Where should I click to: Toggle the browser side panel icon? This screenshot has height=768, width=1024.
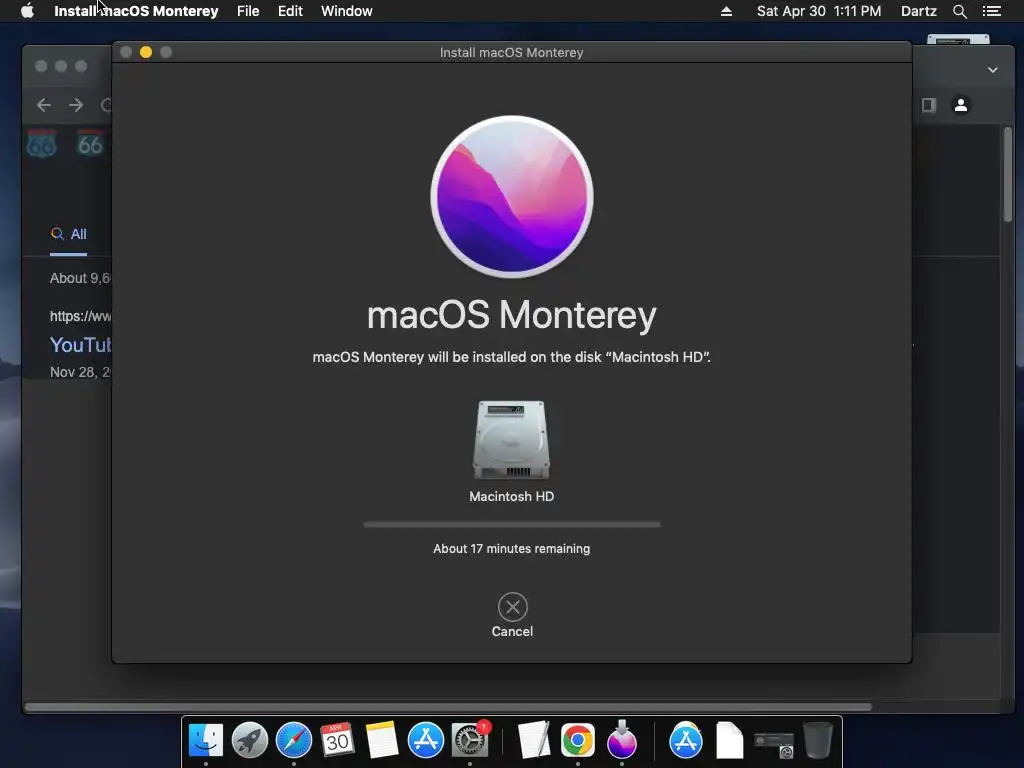click(x=929, y=104)
